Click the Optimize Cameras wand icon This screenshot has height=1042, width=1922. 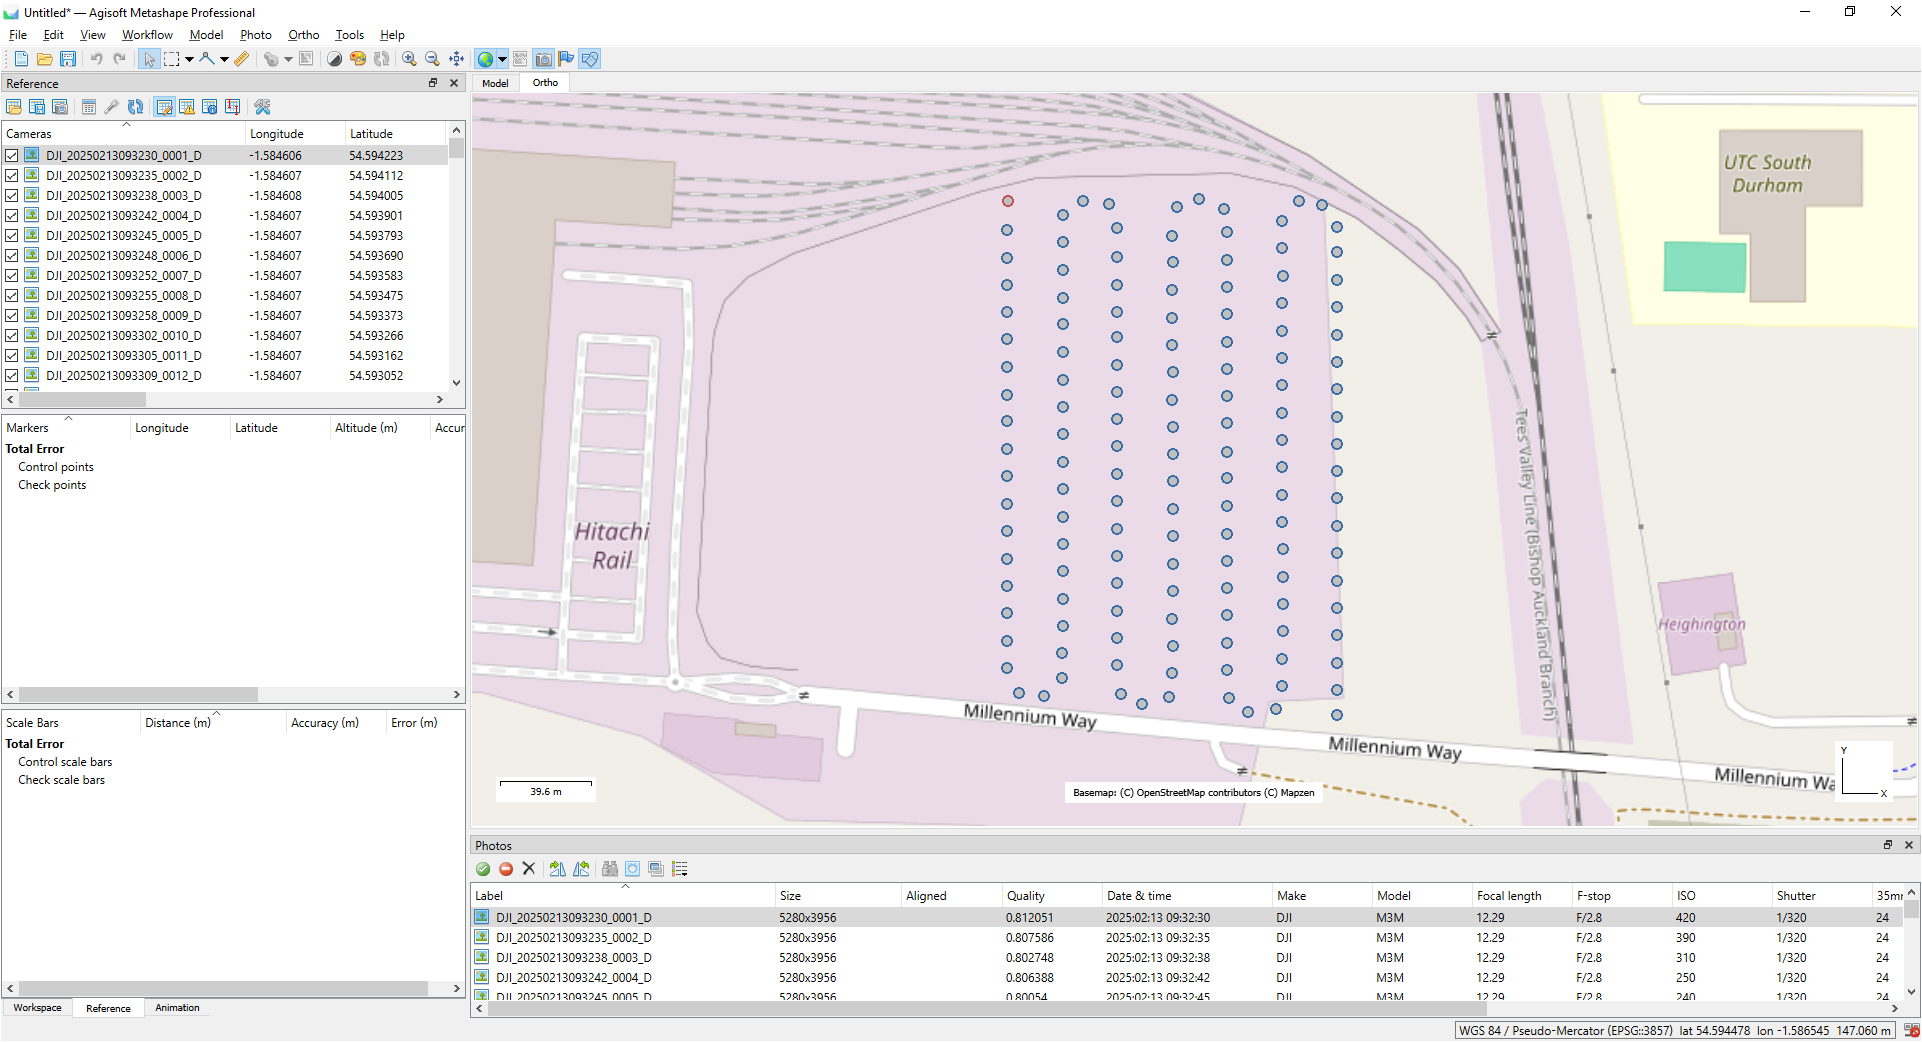click(x=112, y=107)
